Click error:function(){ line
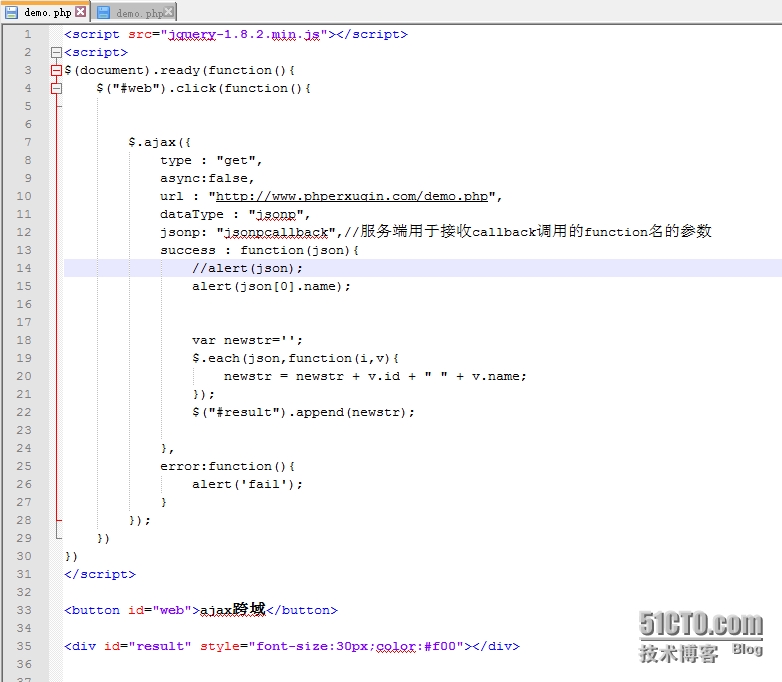The image size is (782, 682). [227, 466]
